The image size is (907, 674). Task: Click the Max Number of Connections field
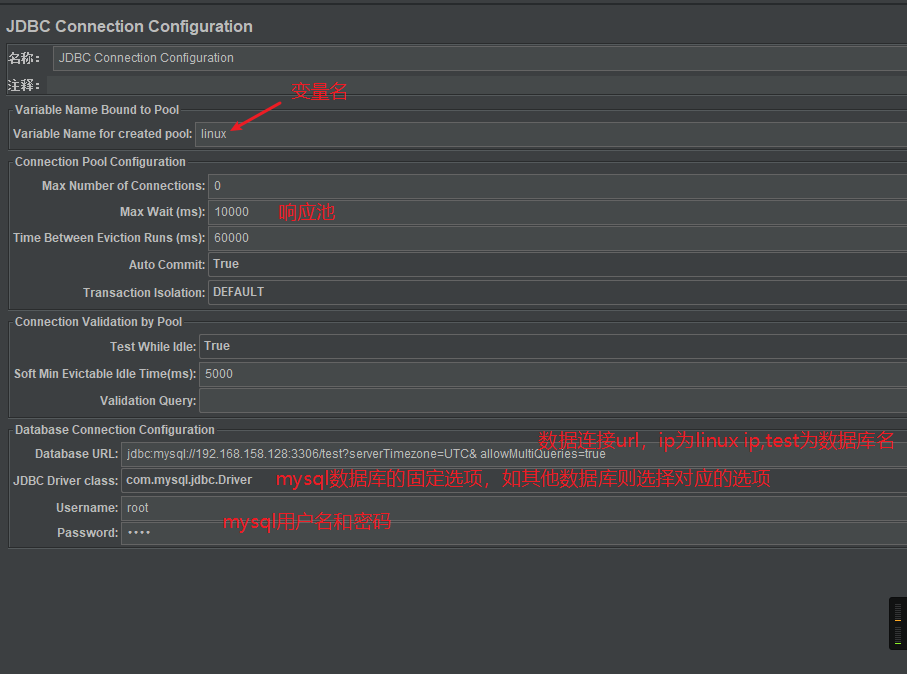coord(556,186)
